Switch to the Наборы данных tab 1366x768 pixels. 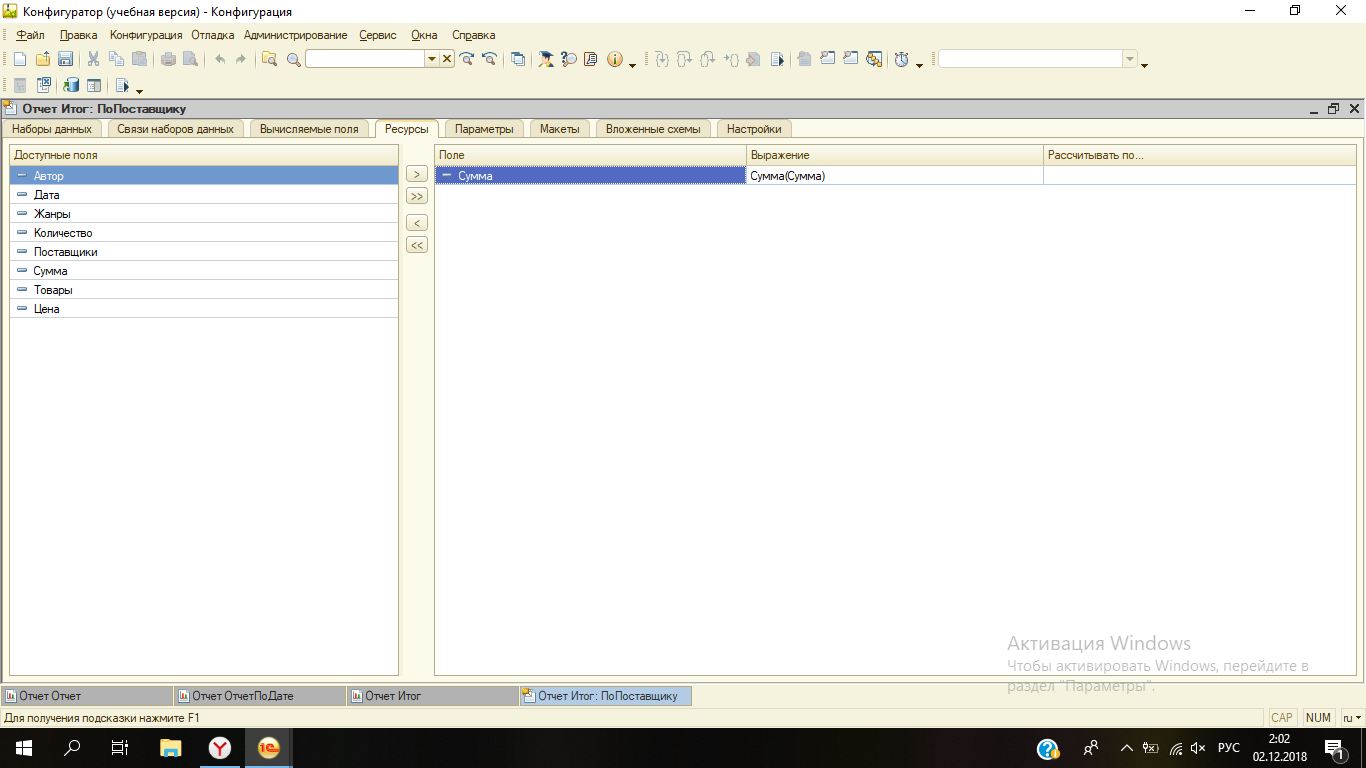pos(52,129)
